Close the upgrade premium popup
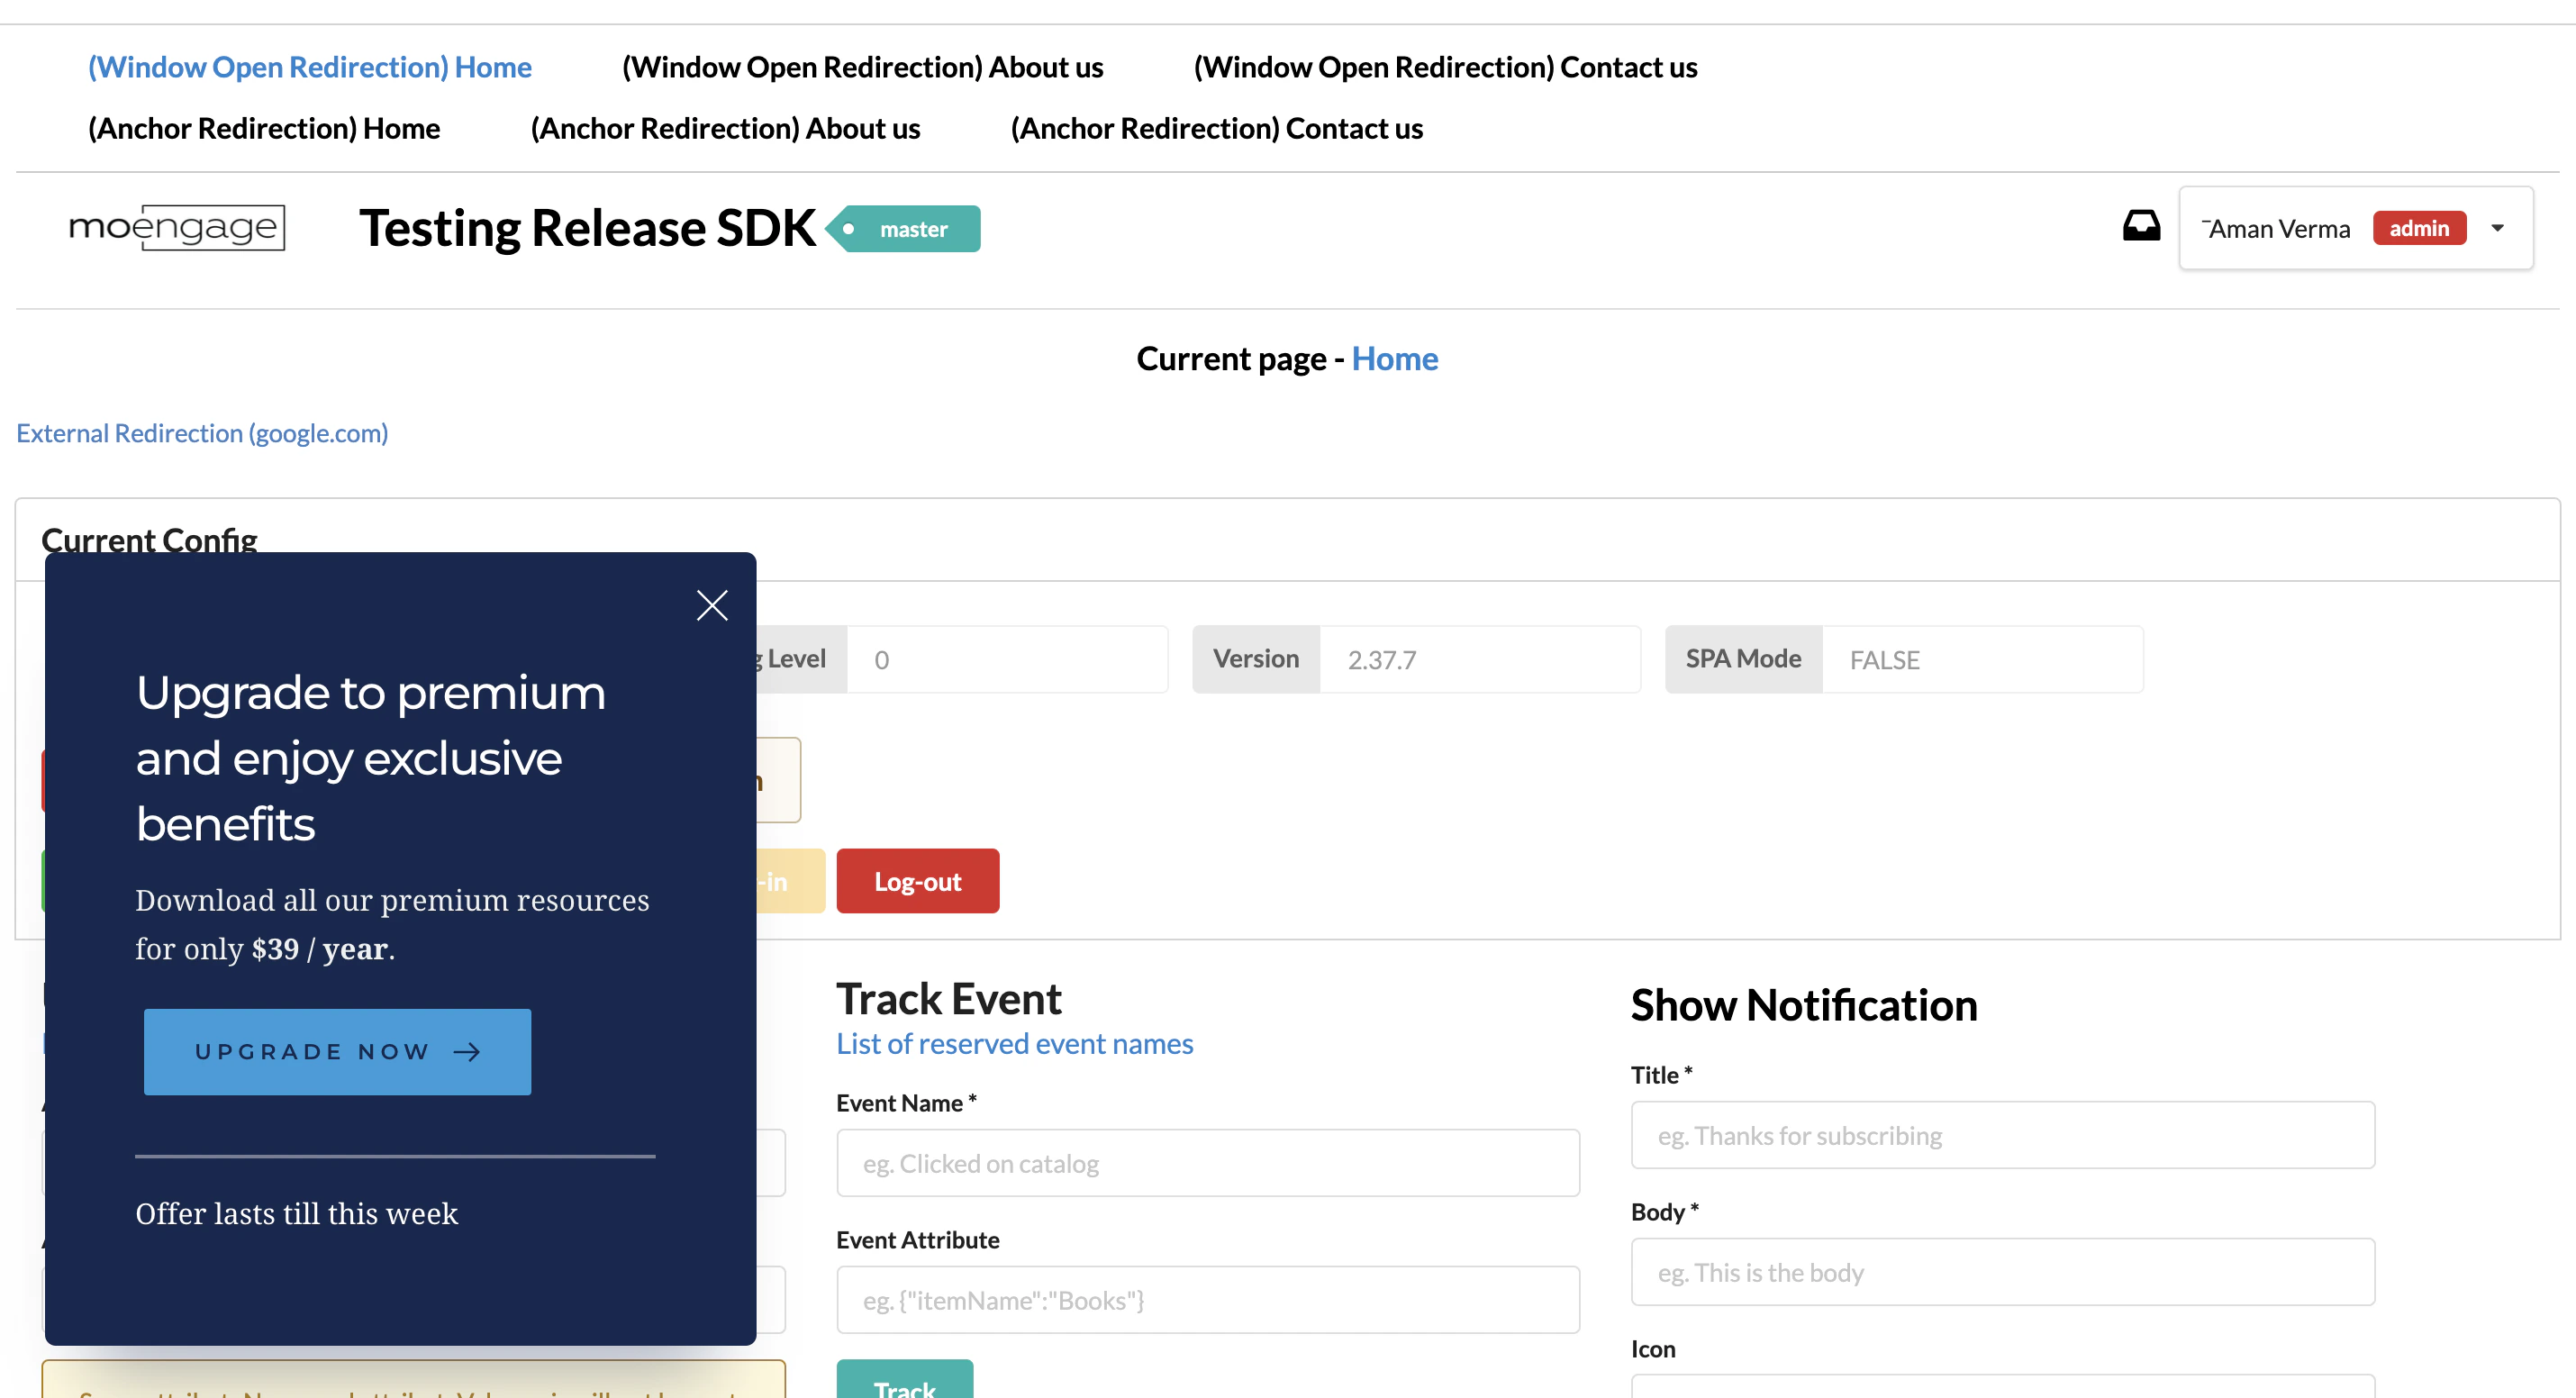Viewport: 2576px width, 1398px height. coord(712,604)
